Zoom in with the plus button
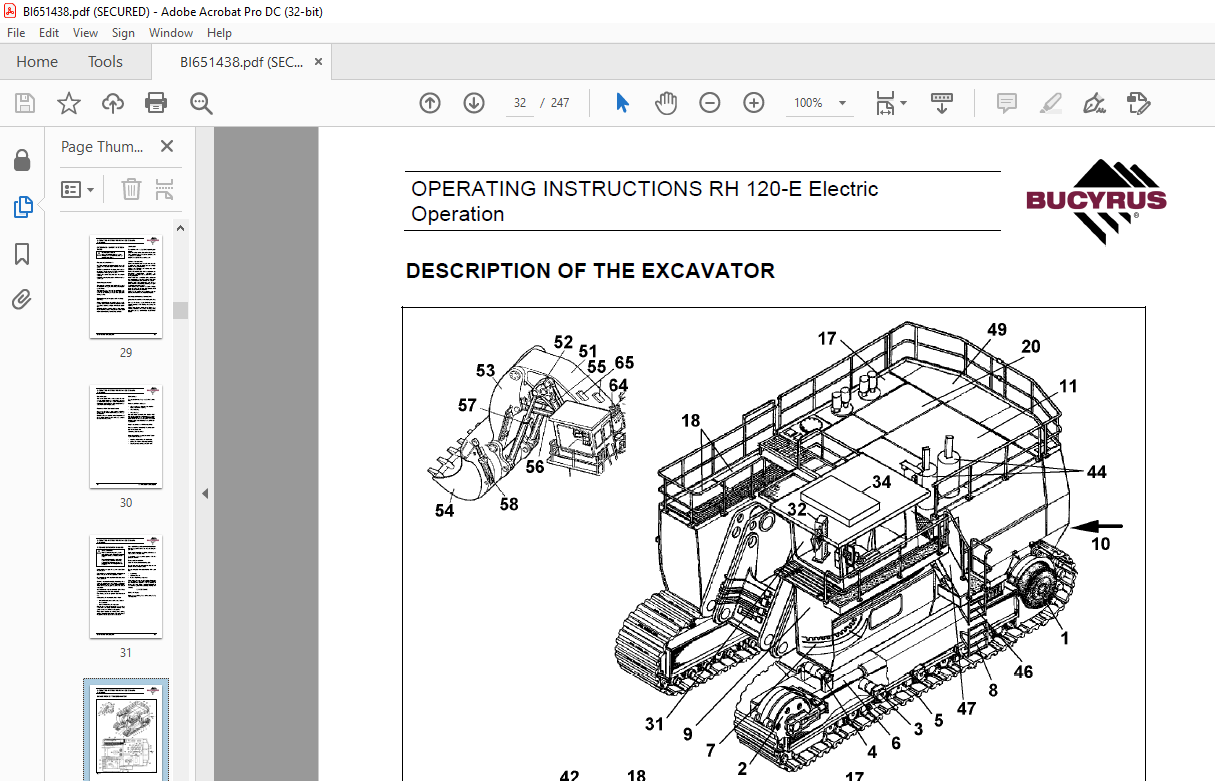The image size is (1215, 781). point(754,103)
